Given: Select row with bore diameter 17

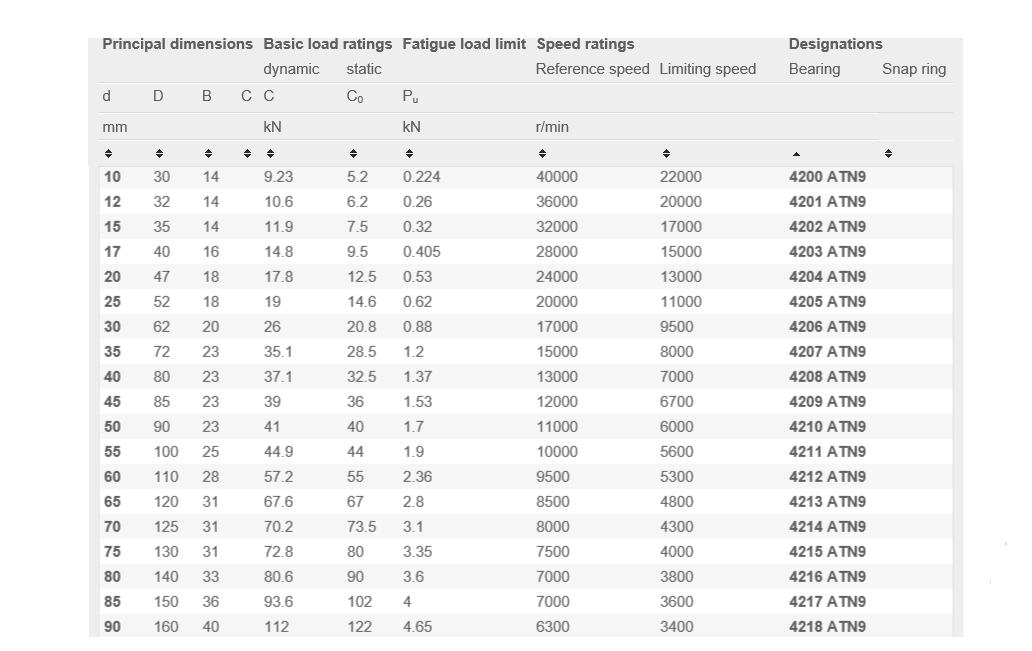Looking at the screenshot, I should tap(526, 252).
